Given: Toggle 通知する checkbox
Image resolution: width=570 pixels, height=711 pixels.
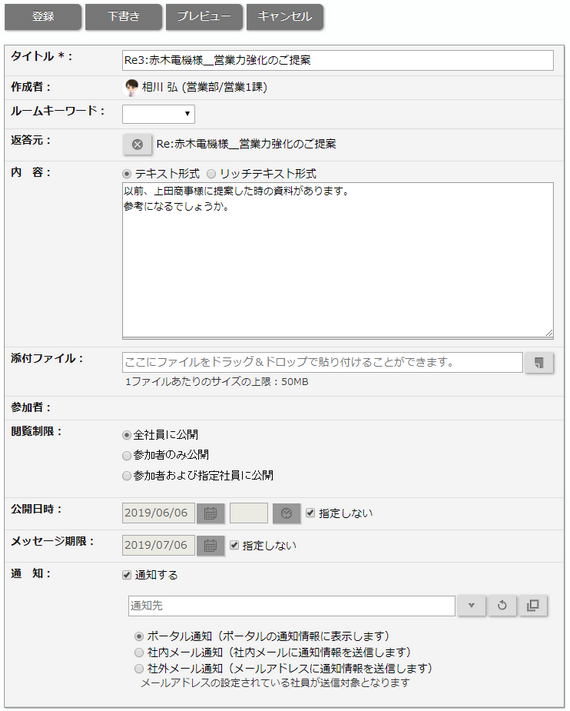Looking at the screenshot, I should point(127,575).
